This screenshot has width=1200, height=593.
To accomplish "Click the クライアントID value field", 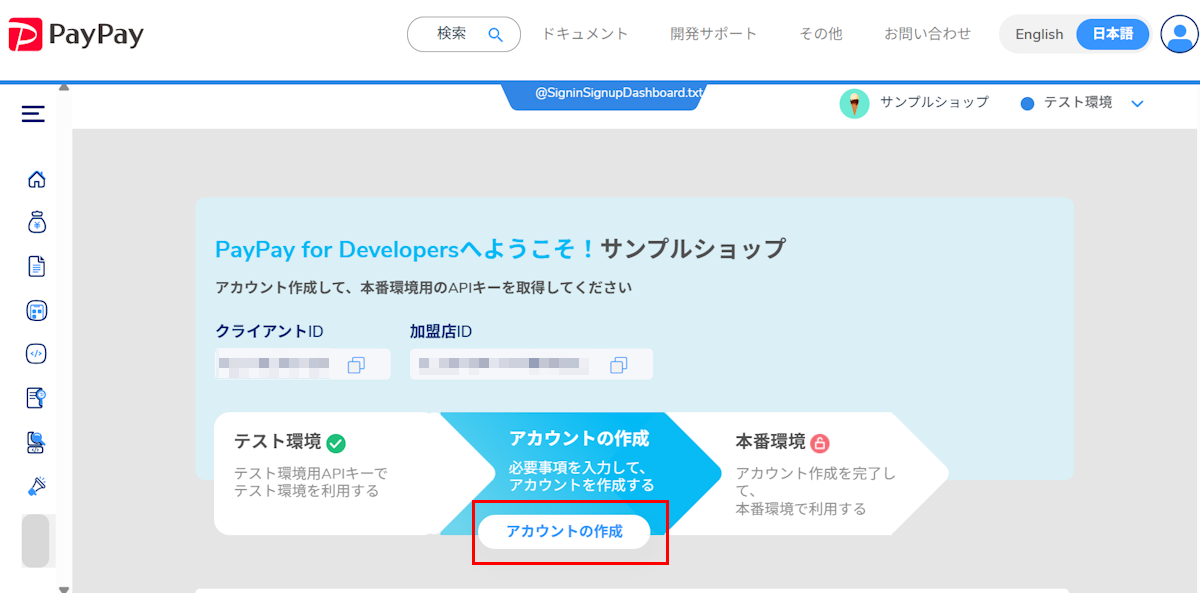I will click(x=303, y=364).
